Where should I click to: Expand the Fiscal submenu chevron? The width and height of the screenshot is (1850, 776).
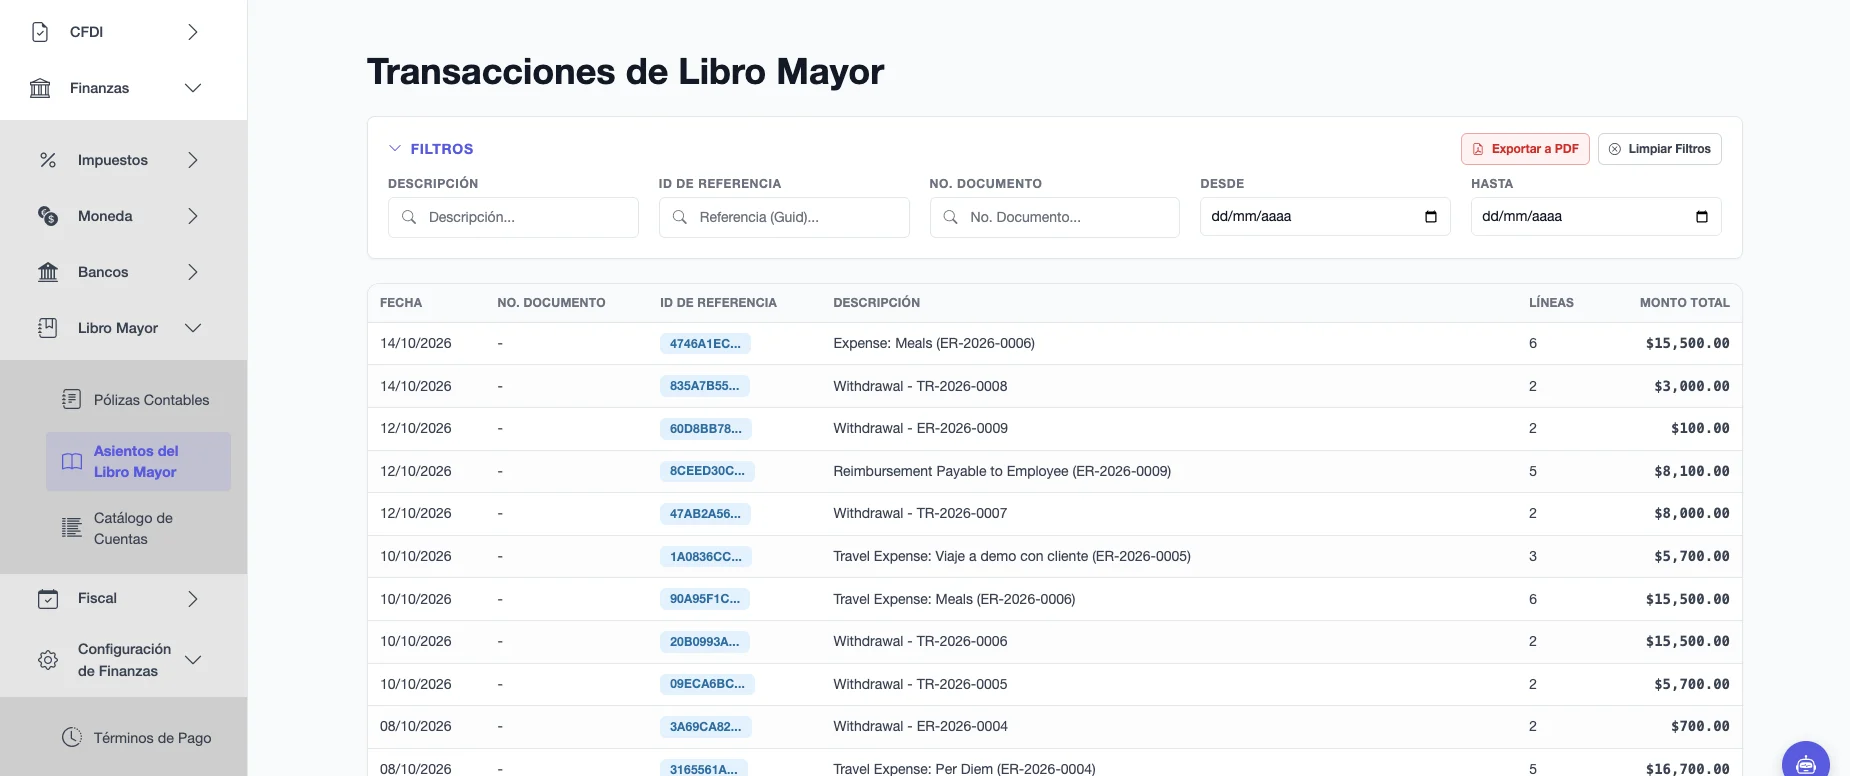[x=193, y=598]
